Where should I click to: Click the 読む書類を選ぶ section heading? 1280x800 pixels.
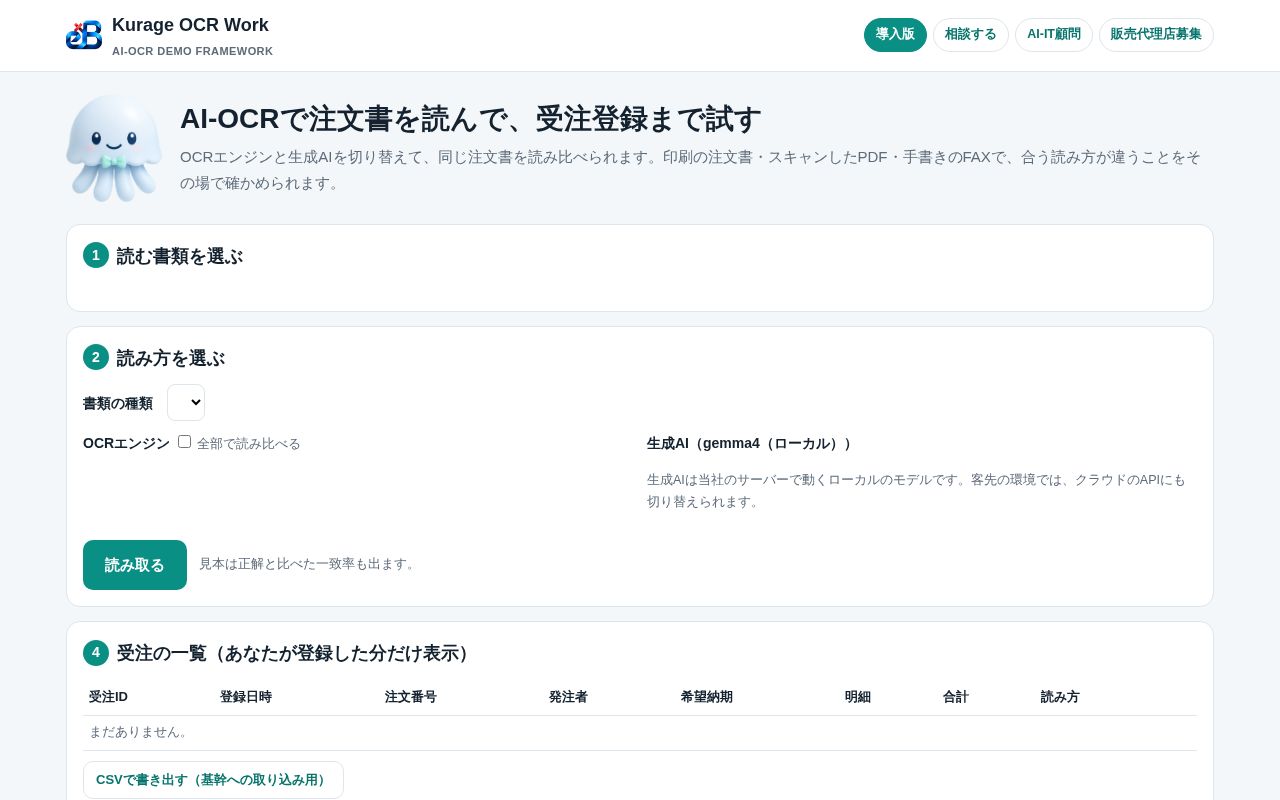180,257
